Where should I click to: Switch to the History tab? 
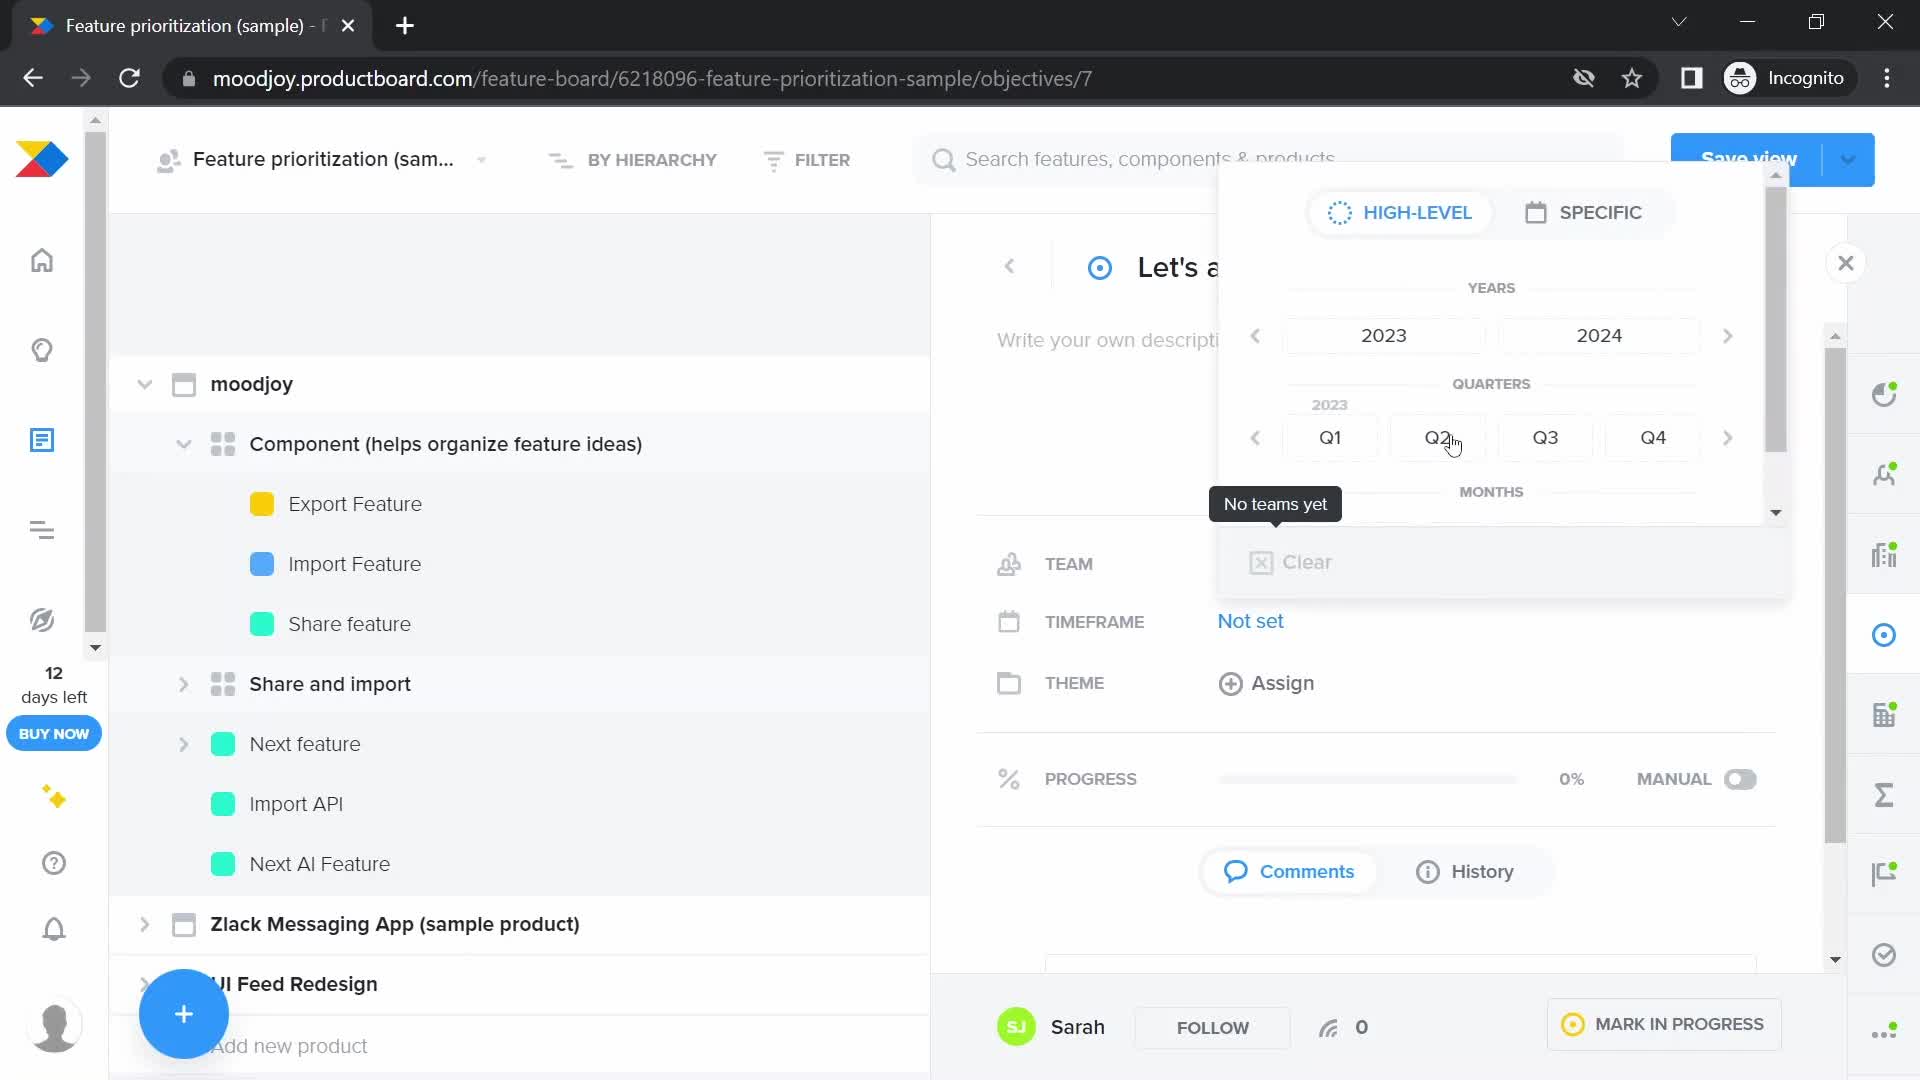(1465, 872)
